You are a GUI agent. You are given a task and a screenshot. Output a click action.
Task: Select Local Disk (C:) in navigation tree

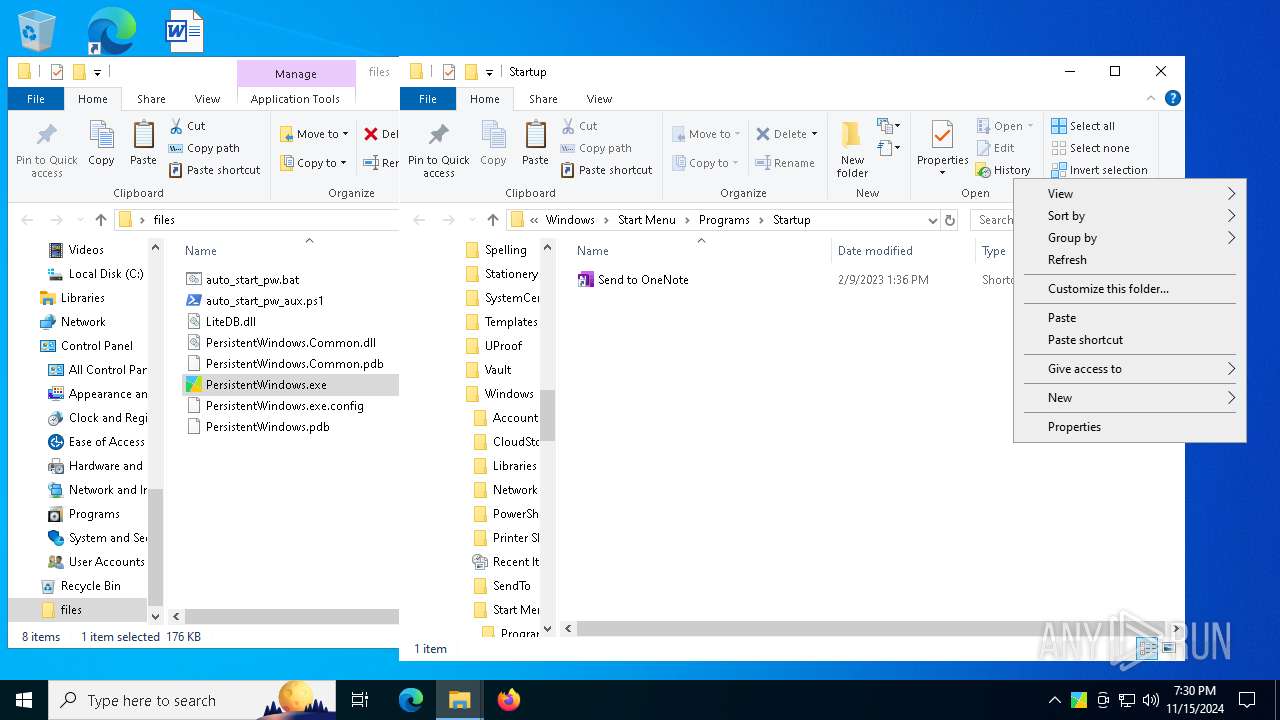(105, 274)
